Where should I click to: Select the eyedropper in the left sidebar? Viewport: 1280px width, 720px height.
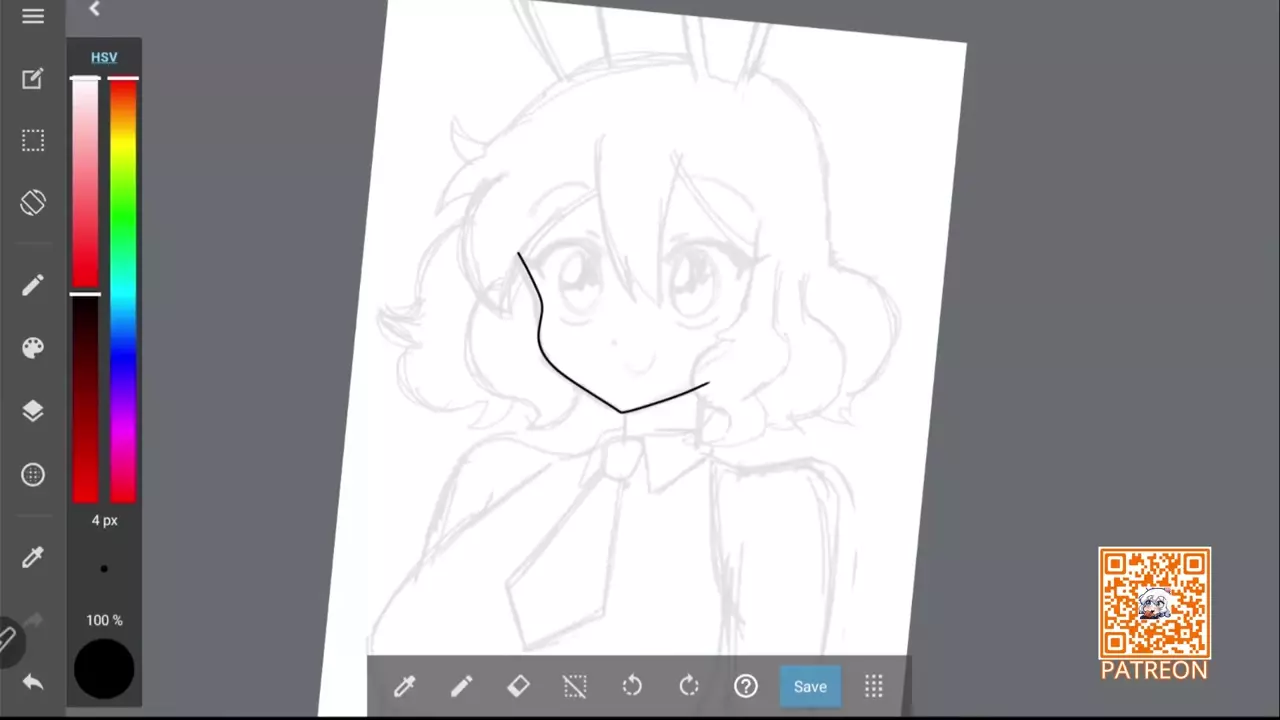pyautogui.click(x=33, y=558)
